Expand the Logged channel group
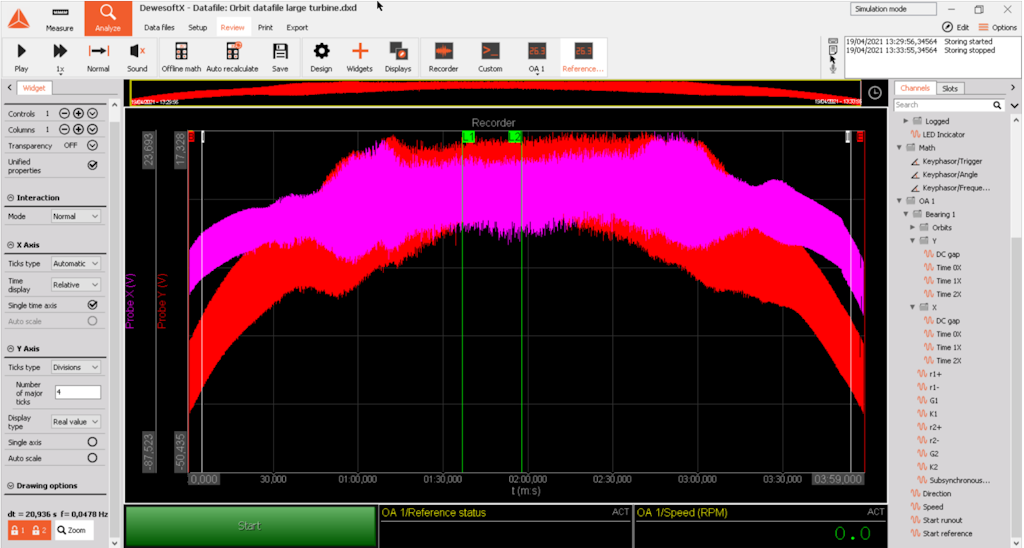 click(x=906, y=121)
